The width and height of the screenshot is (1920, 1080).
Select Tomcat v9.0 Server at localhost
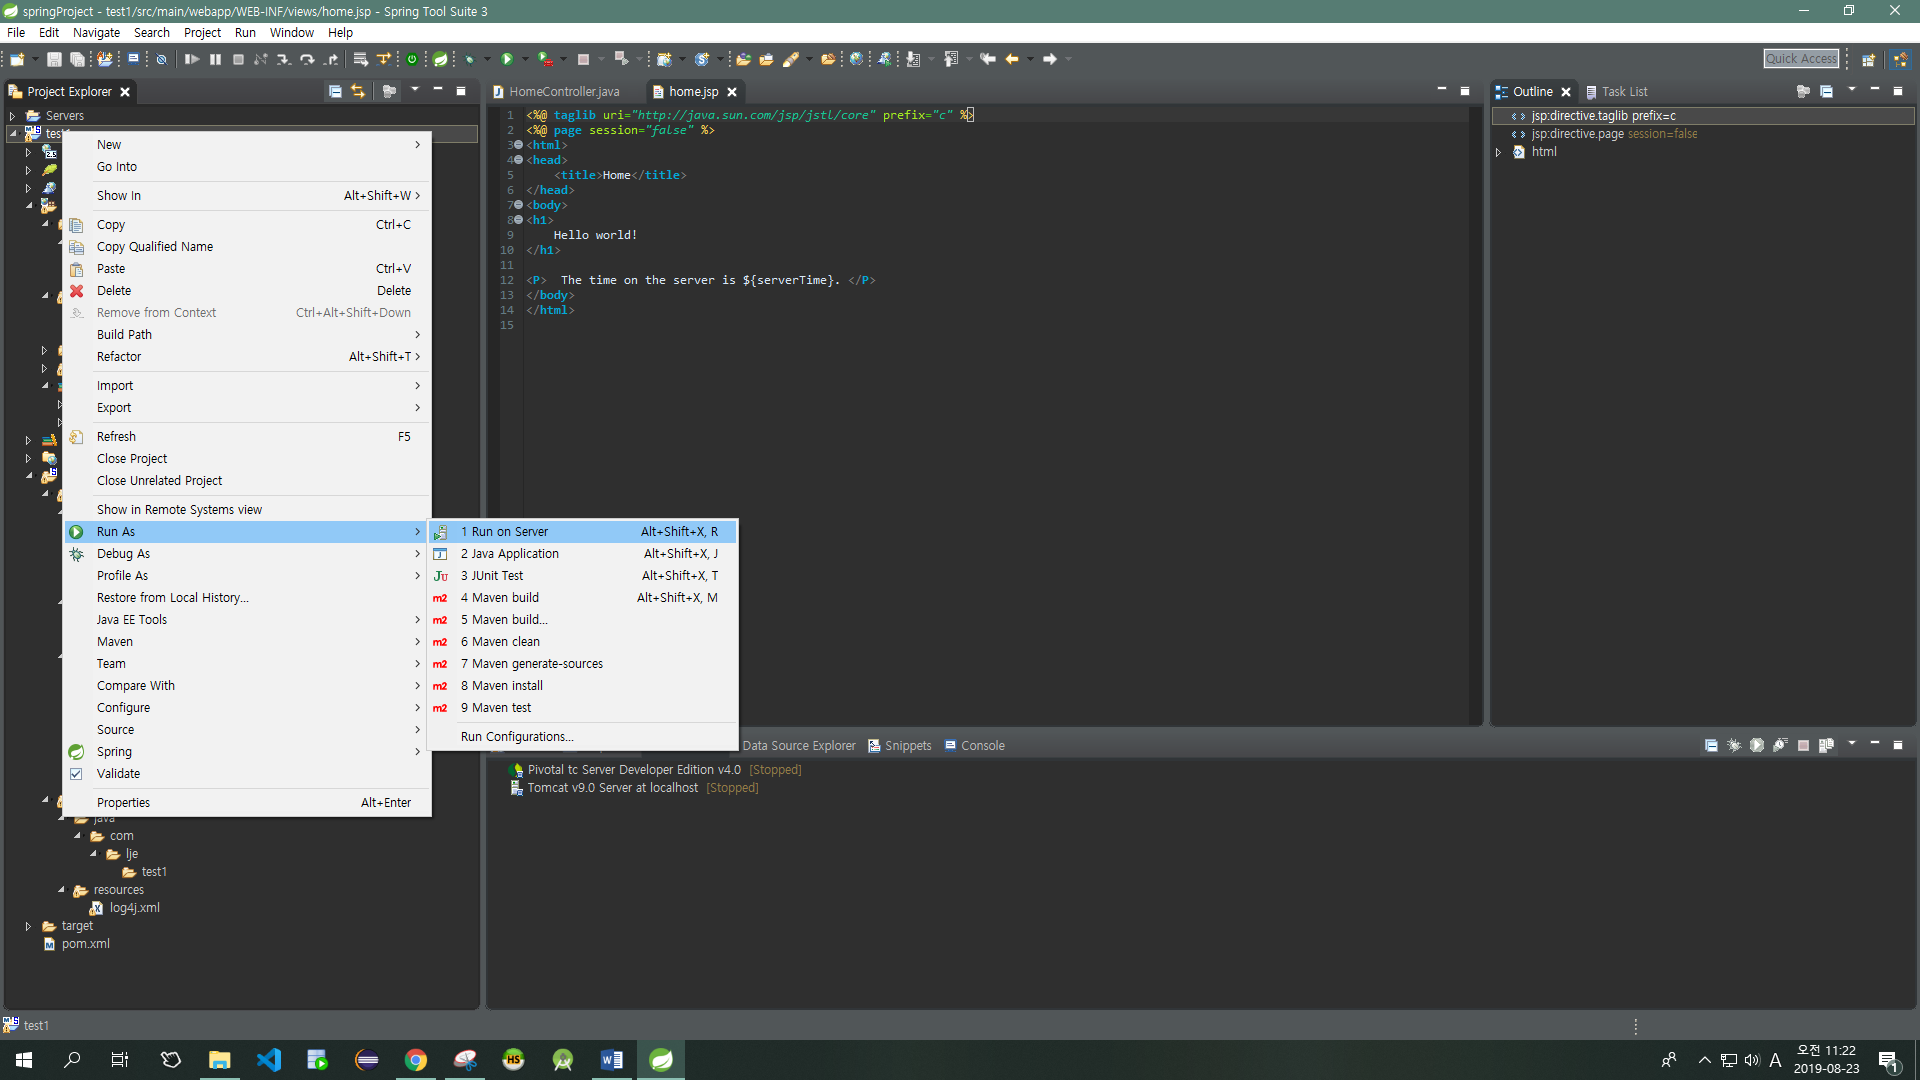[x=612, y=788]
